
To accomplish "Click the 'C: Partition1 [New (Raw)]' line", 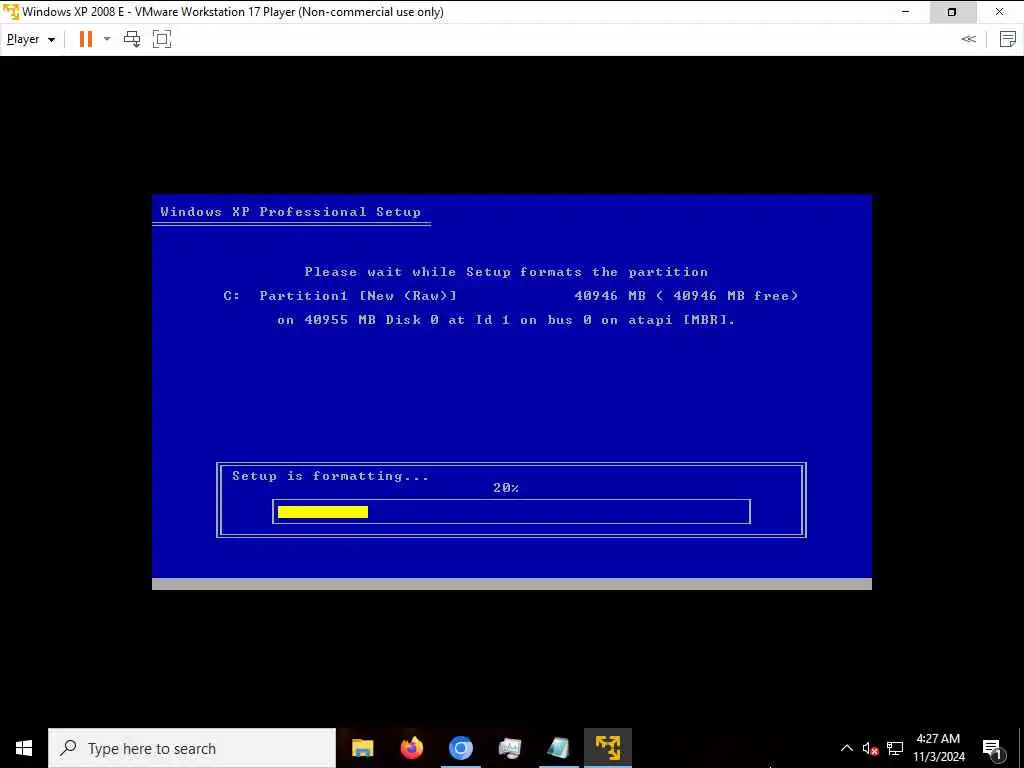I will point(511,296).
